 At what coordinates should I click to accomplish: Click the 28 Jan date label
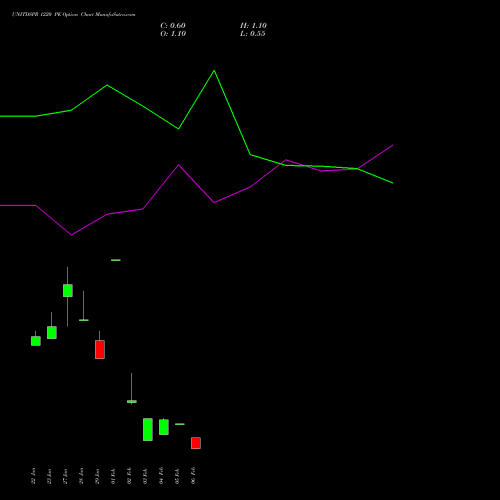click(x=81, y=476)
